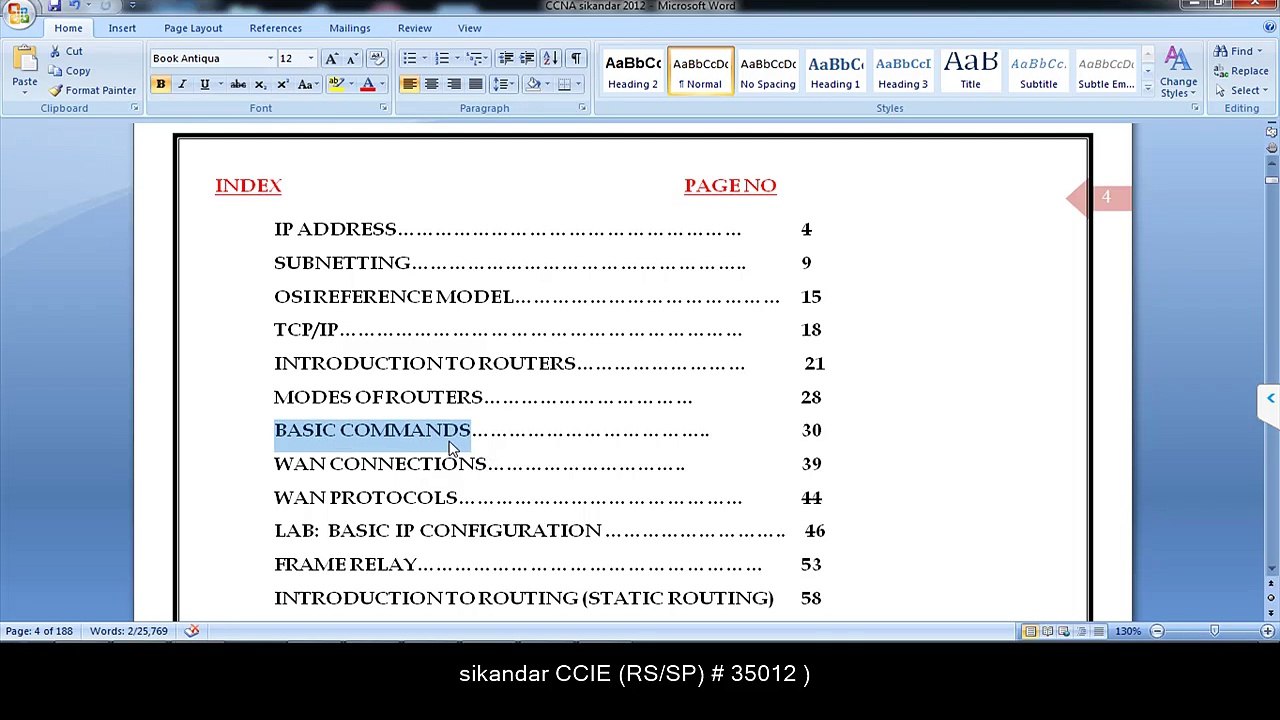Increase the paragraph indent

(527, 58)
